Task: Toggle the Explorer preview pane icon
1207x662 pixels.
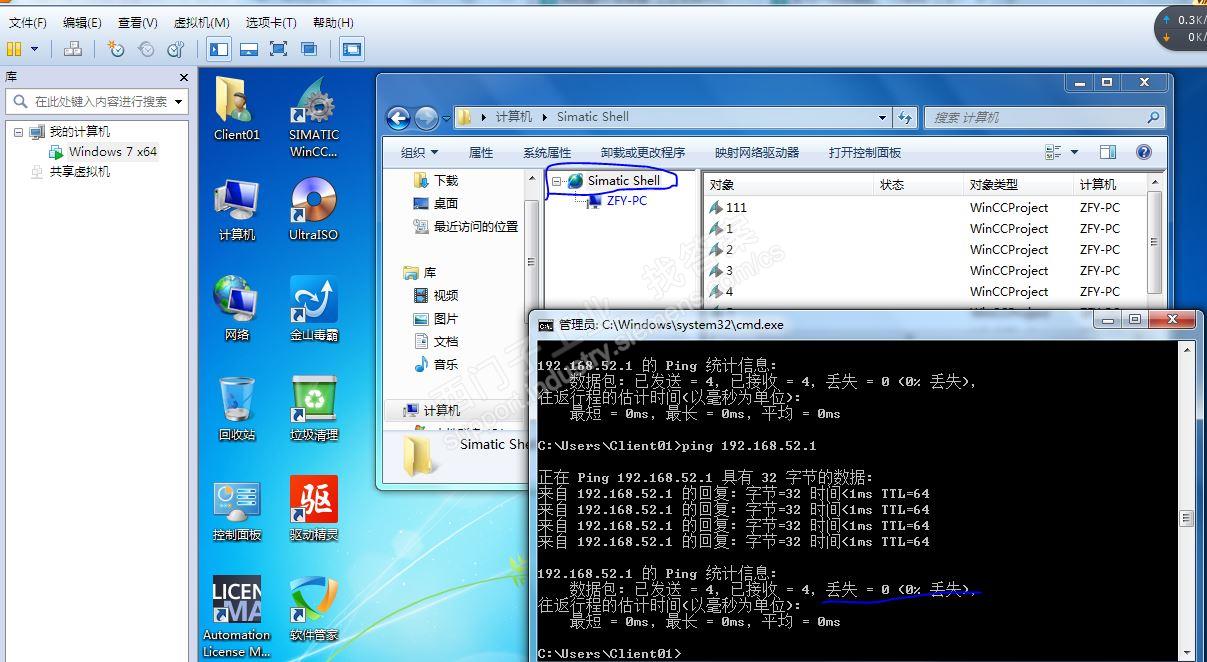Action: pos(1108,153)
